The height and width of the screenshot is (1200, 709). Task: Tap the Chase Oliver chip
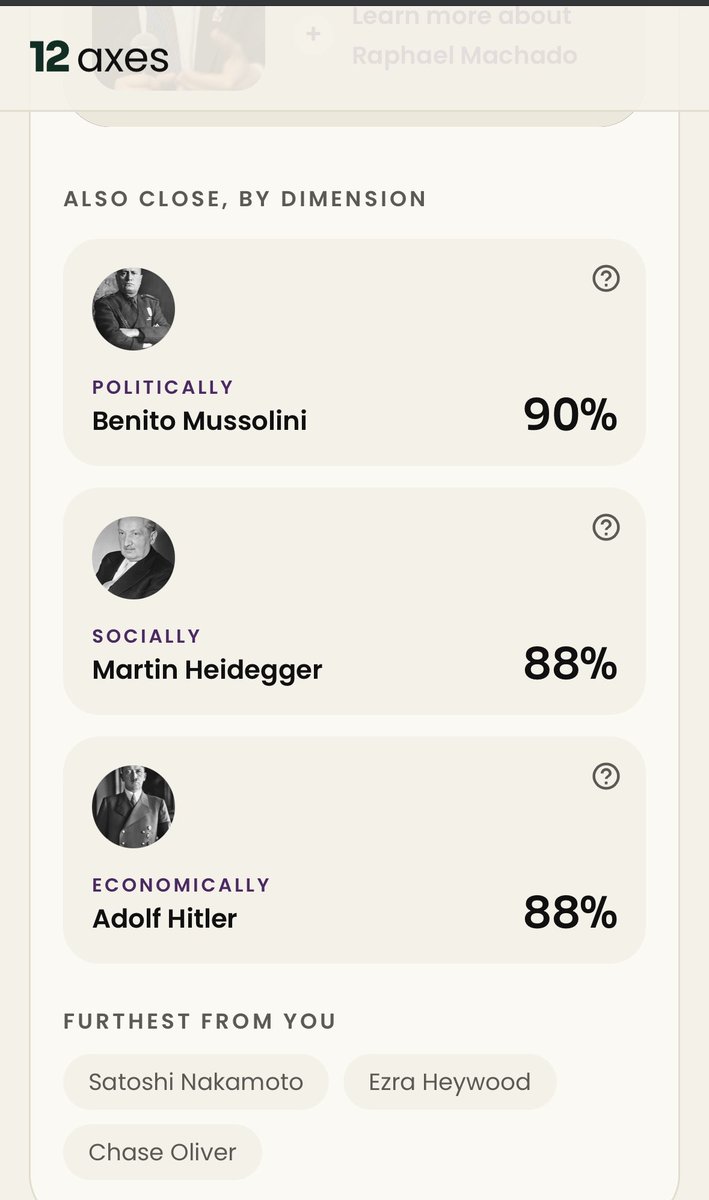[163, 1152]
